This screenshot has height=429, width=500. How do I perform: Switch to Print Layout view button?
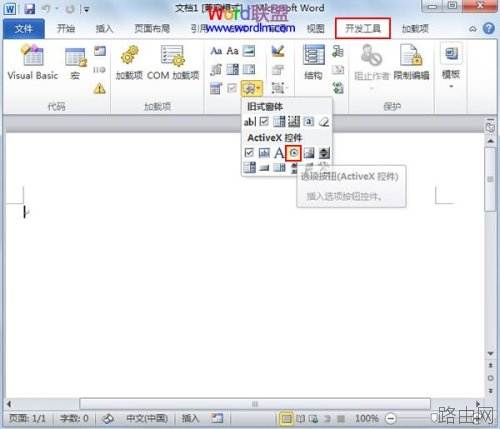(x=286, y=418)
